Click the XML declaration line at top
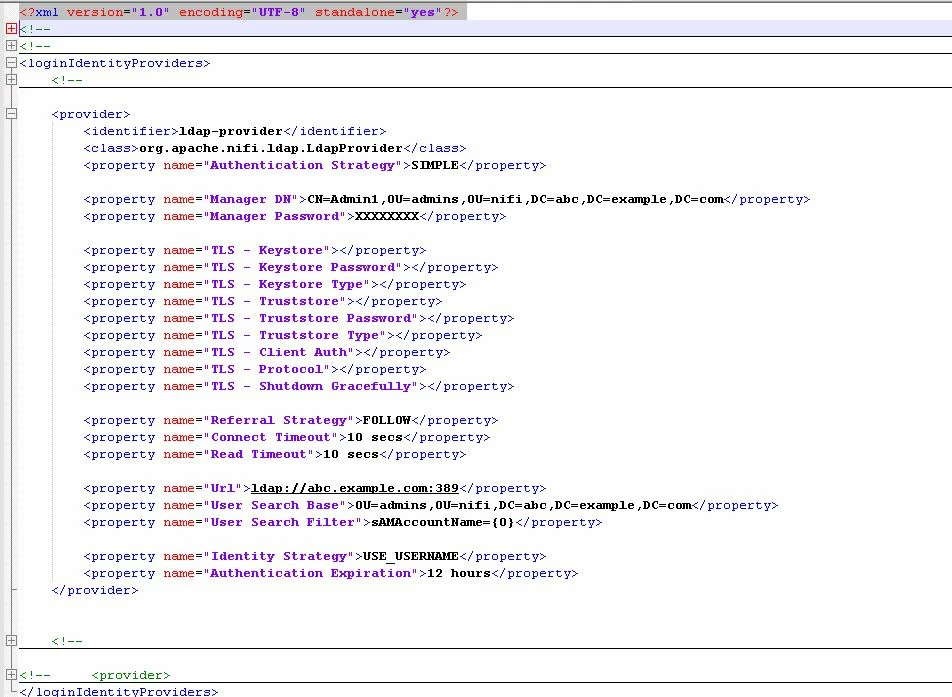Screen dimensions: 952x697 click(239, 12)
